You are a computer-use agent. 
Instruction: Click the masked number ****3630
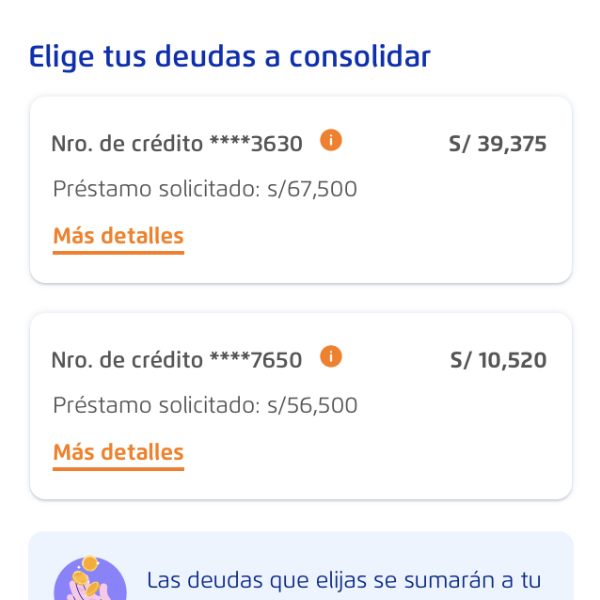(x=256, y=144)
